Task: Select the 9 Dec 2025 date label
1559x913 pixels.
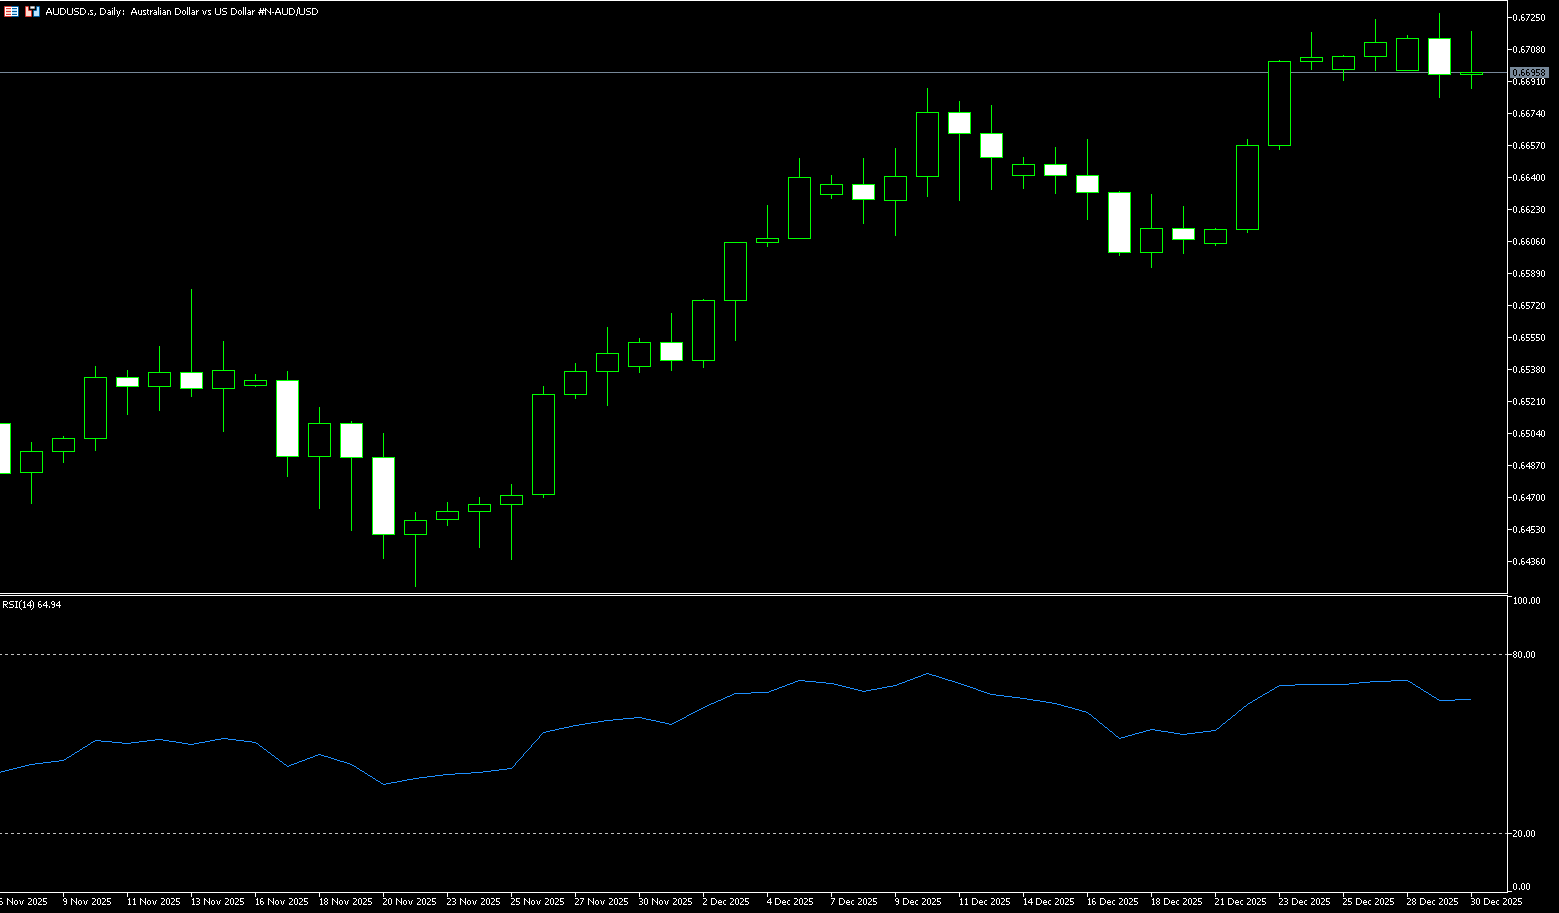Action: [918, 902]
